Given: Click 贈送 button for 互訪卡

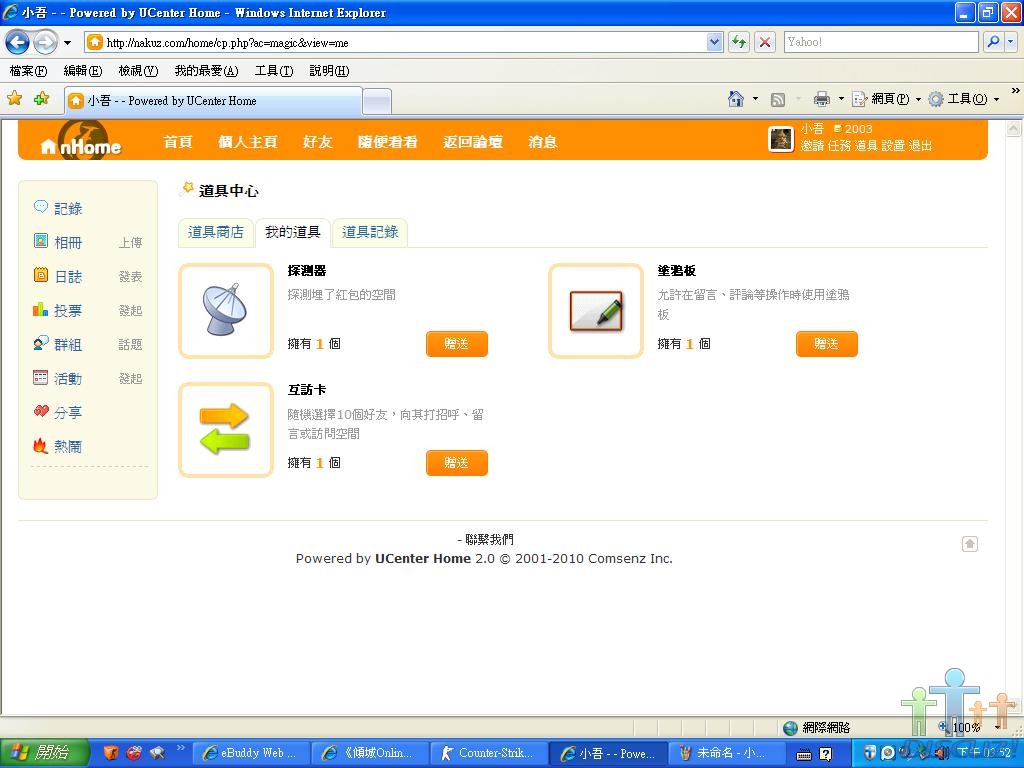Looking at the screenshot, I should point(456,463).
